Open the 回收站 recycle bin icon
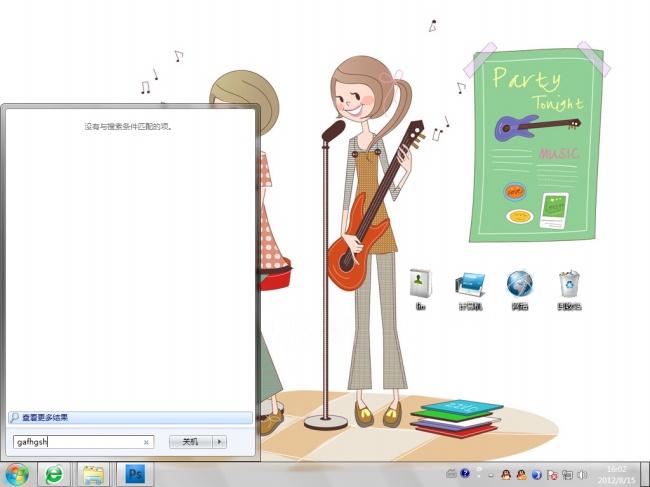Screen dimensions: 650x487 (x=569, y=289)
